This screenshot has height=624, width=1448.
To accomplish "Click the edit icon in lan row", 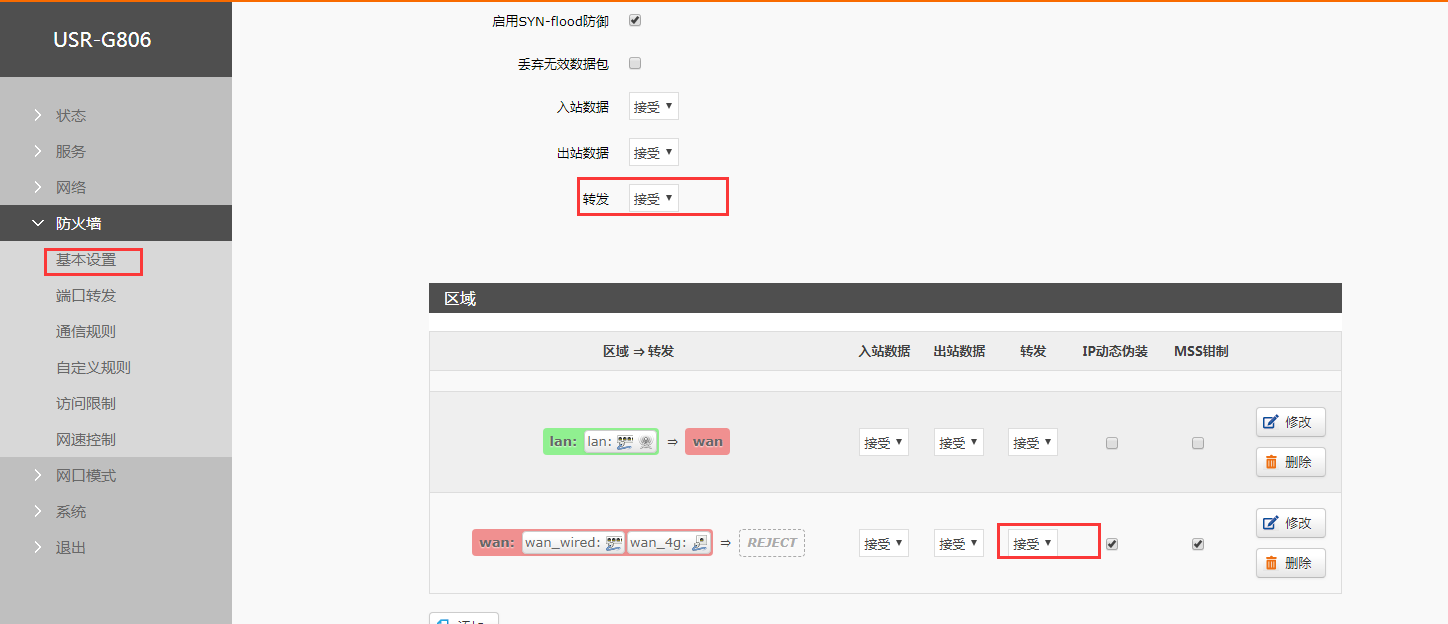I will pos(1271,422).
